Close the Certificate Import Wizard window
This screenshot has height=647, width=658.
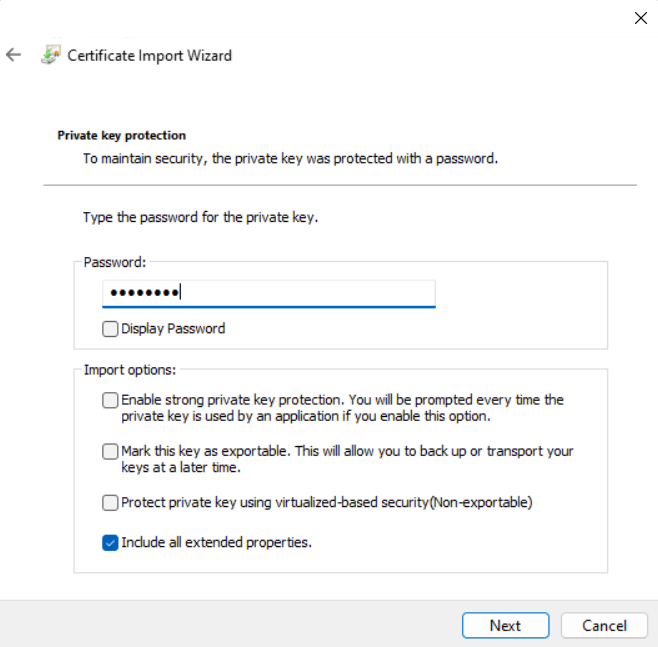pos(641,18)
